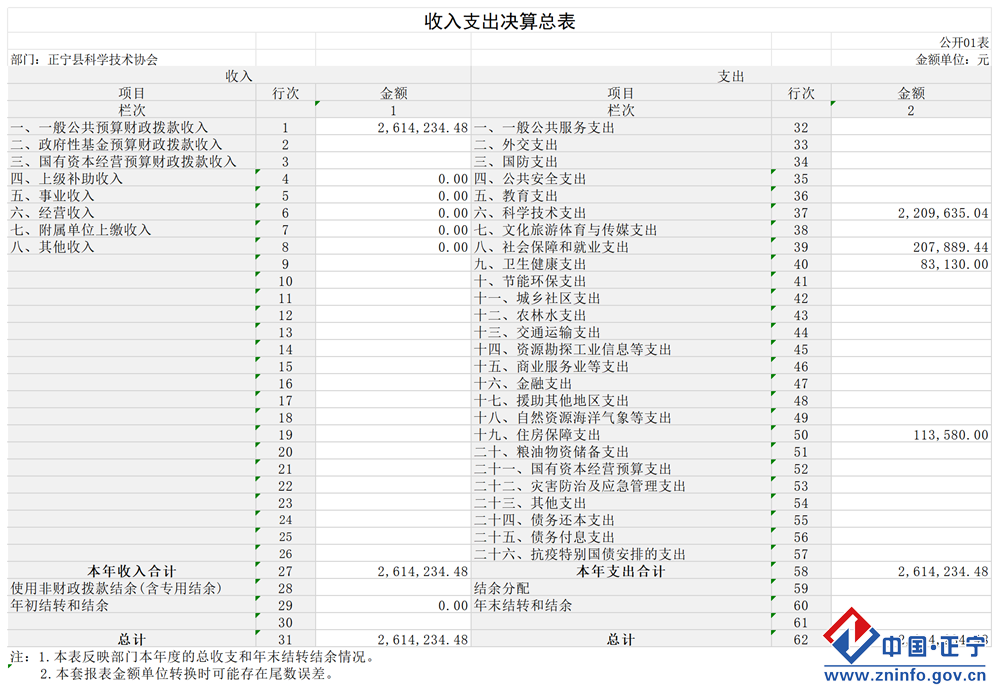The width and height of the screenshot is (999, 687).
Task: Select the 本年收入合计 cell
Action: click(x=131, y=572)
